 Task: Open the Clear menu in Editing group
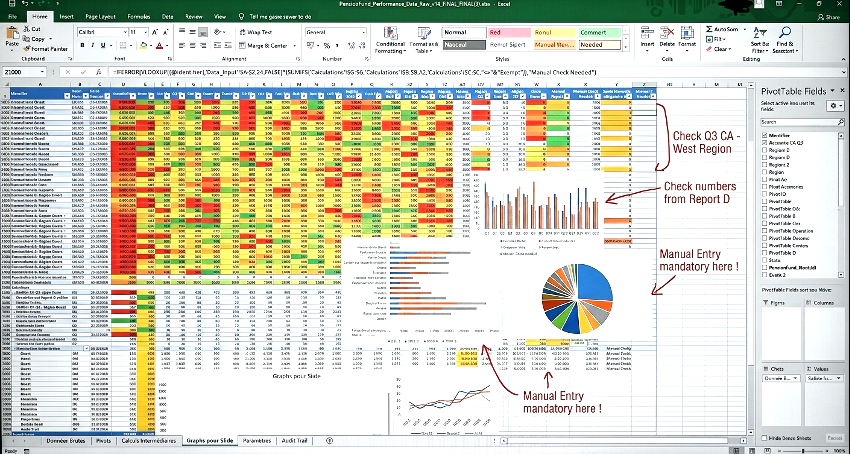click(x=719, y=49)
